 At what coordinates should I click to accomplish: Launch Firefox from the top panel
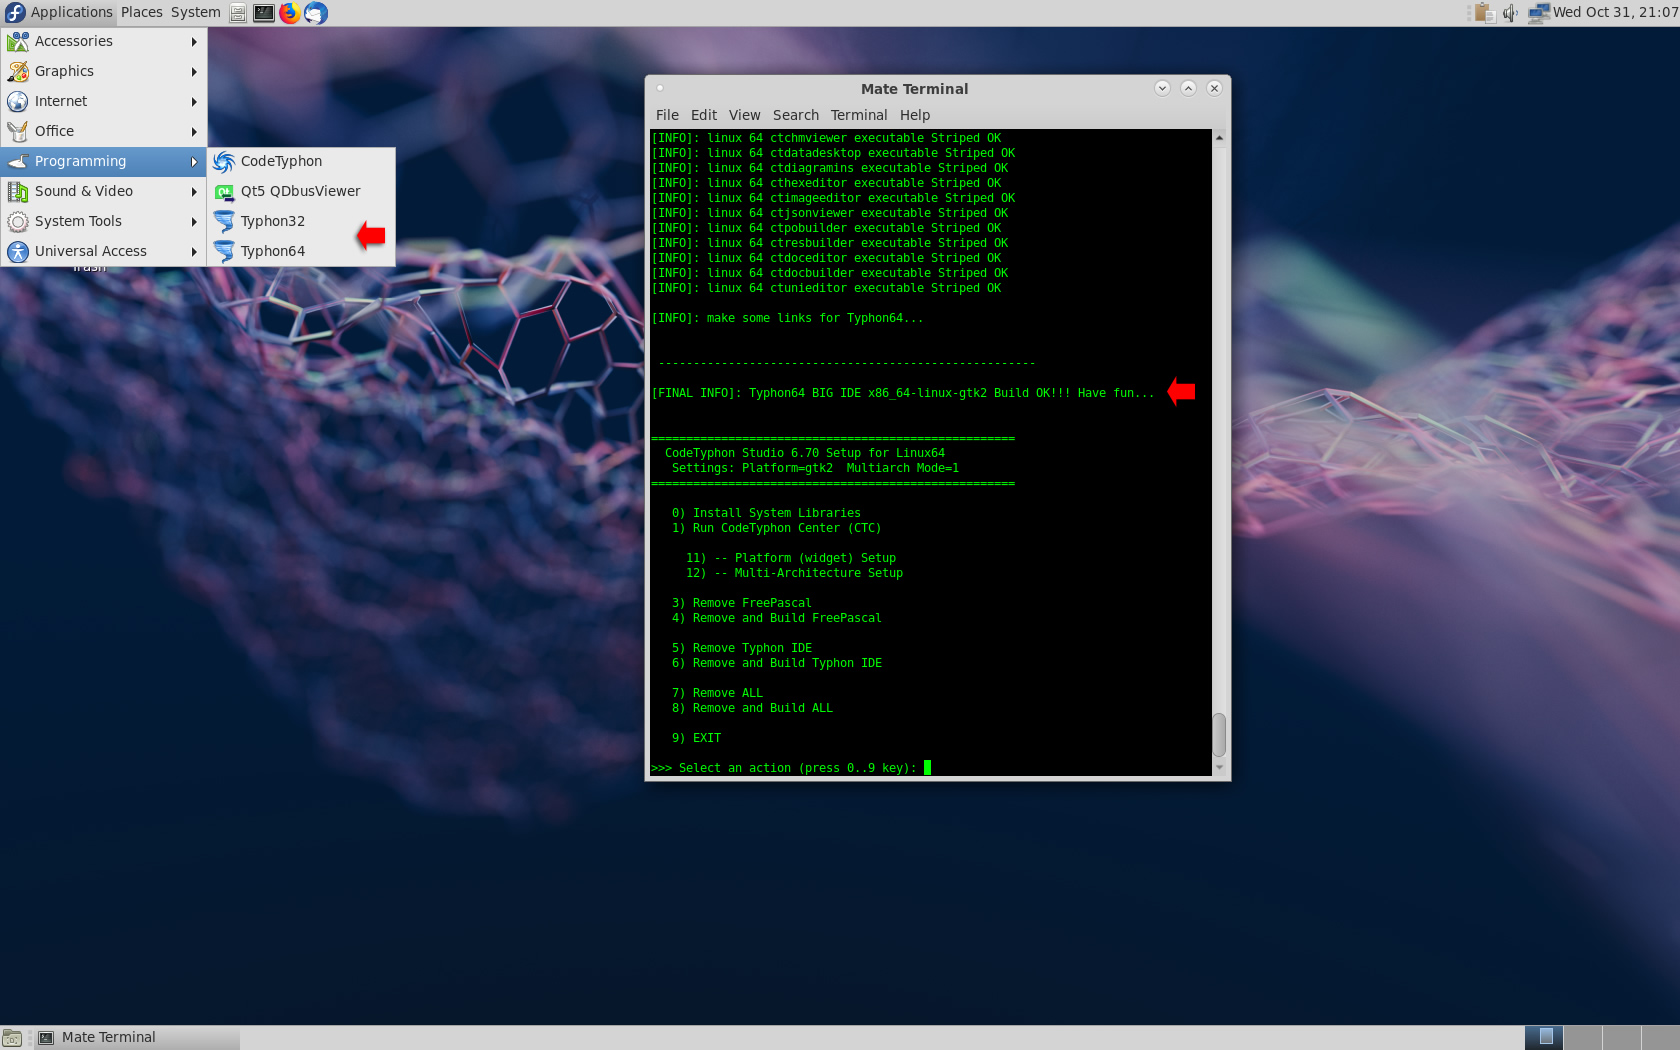pyautogui.click(x=290, y=13)
